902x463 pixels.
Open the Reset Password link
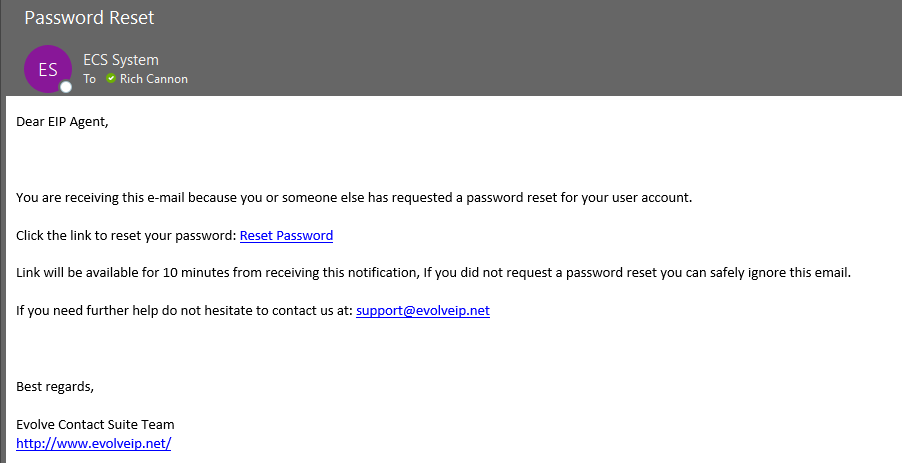[x=286, y=236]
